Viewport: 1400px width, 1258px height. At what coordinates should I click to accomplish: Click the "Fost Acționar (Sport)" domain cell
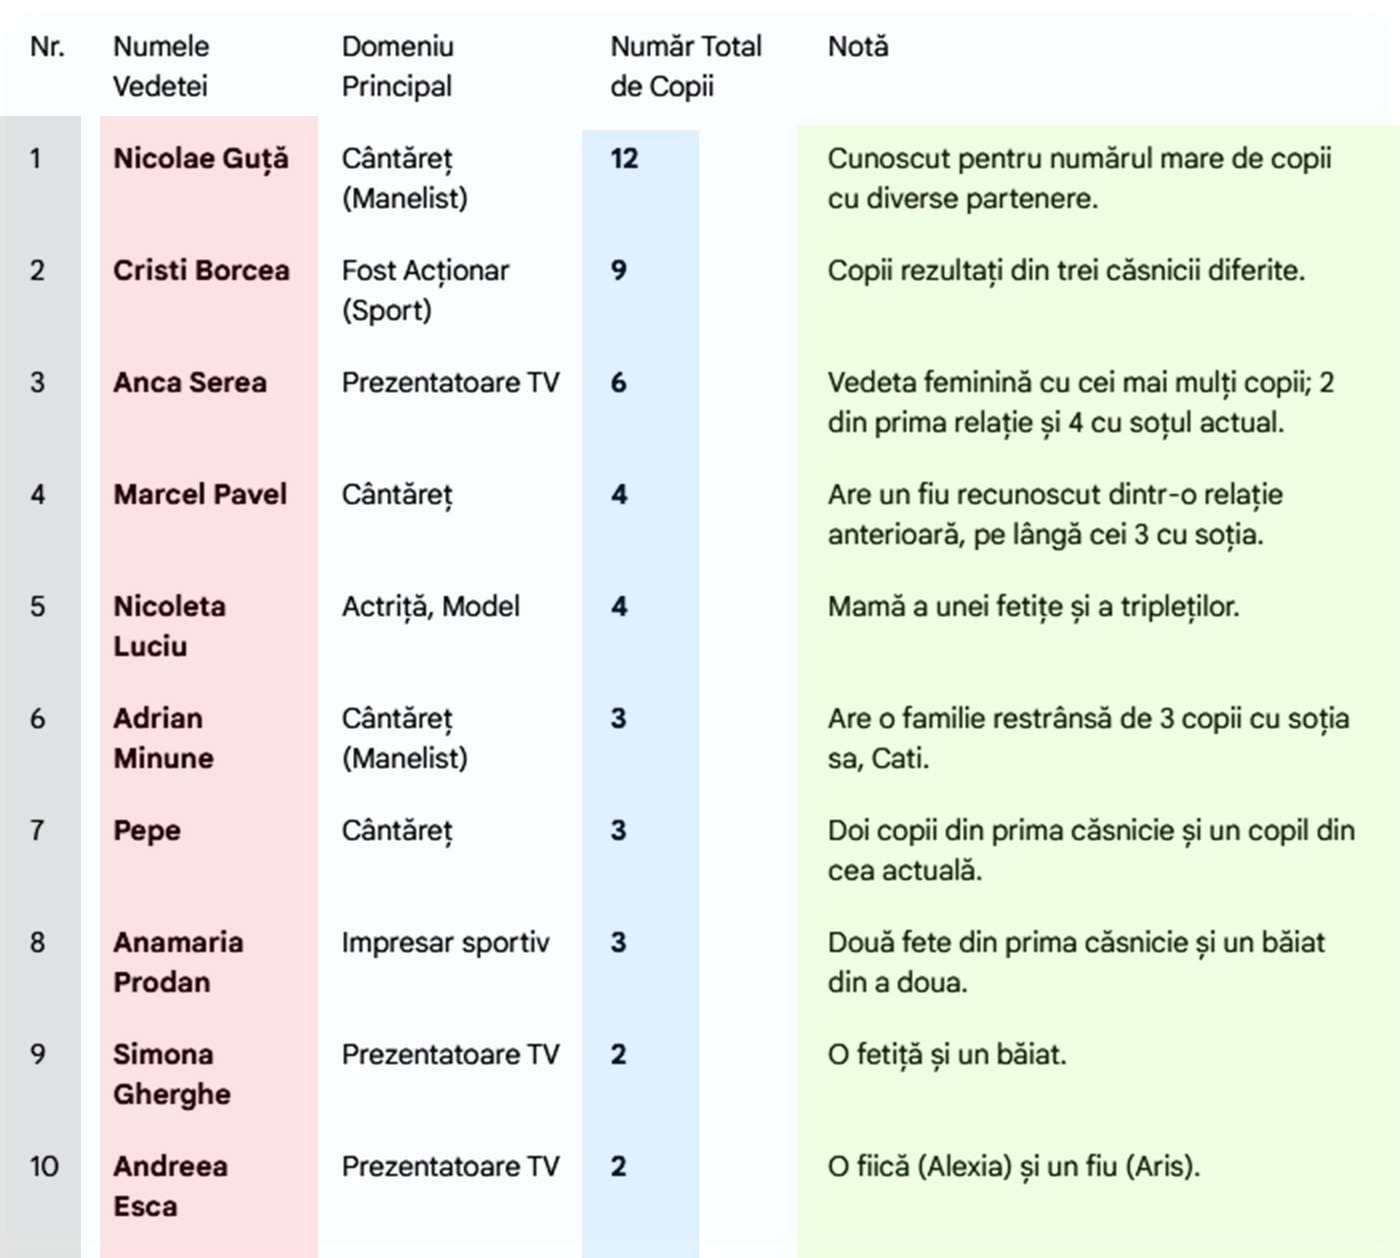pyautogui.click(x=425, y=290)
